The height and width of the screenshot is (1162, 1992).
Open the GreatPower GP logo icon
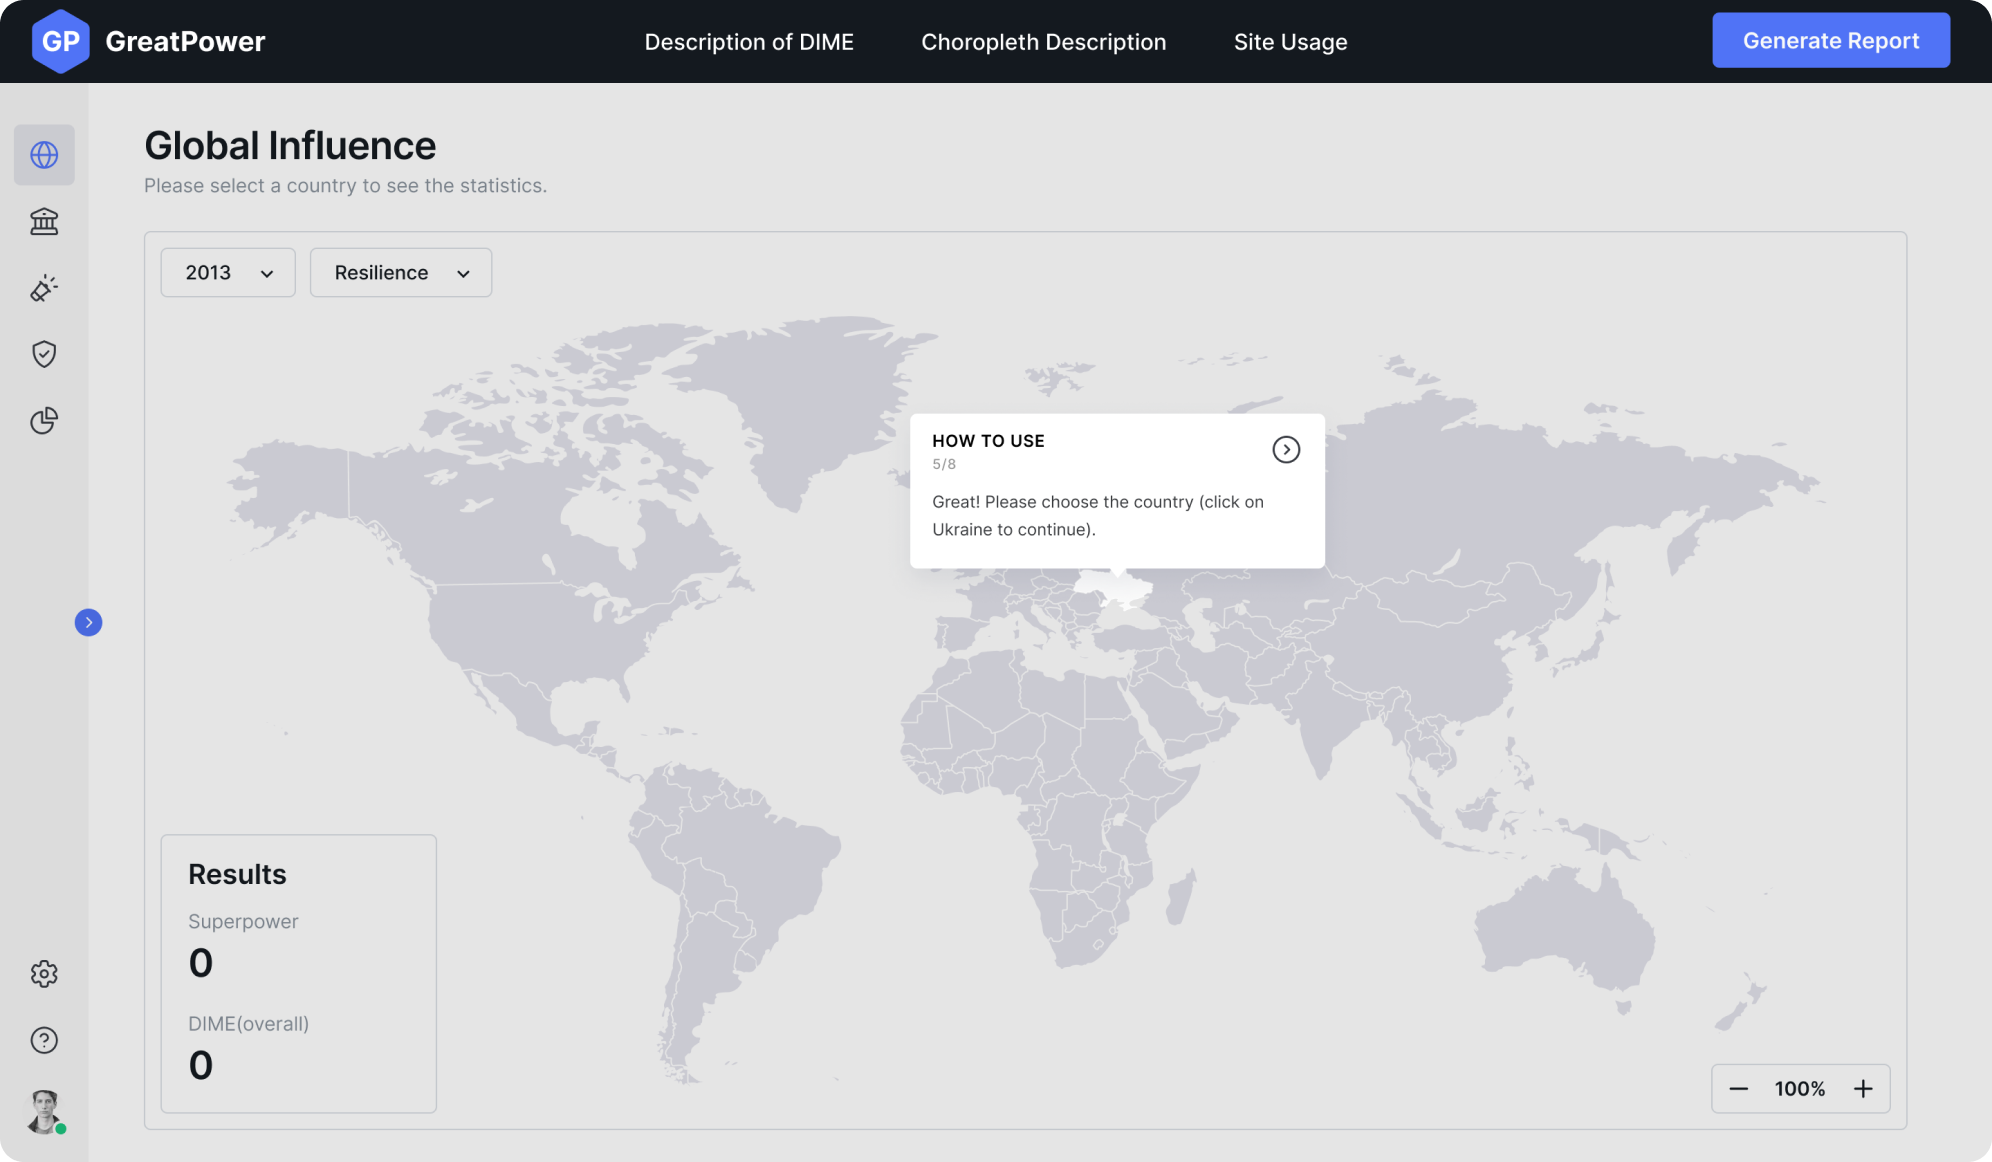click(61, 40)
